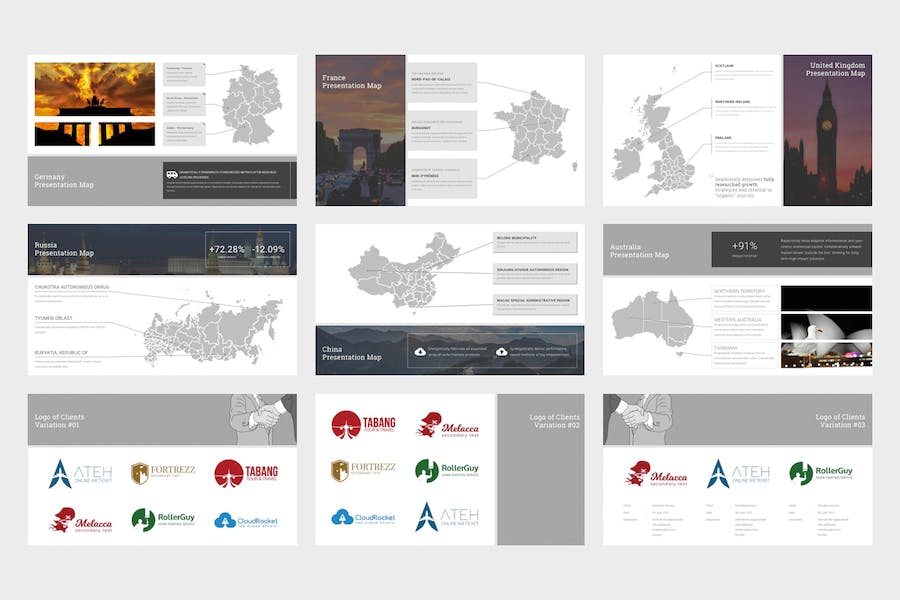The width and height of the screenshot is (900, 600).
Task: Open the Brandenburg Gate sunset photo
Action: pos(95,89)
